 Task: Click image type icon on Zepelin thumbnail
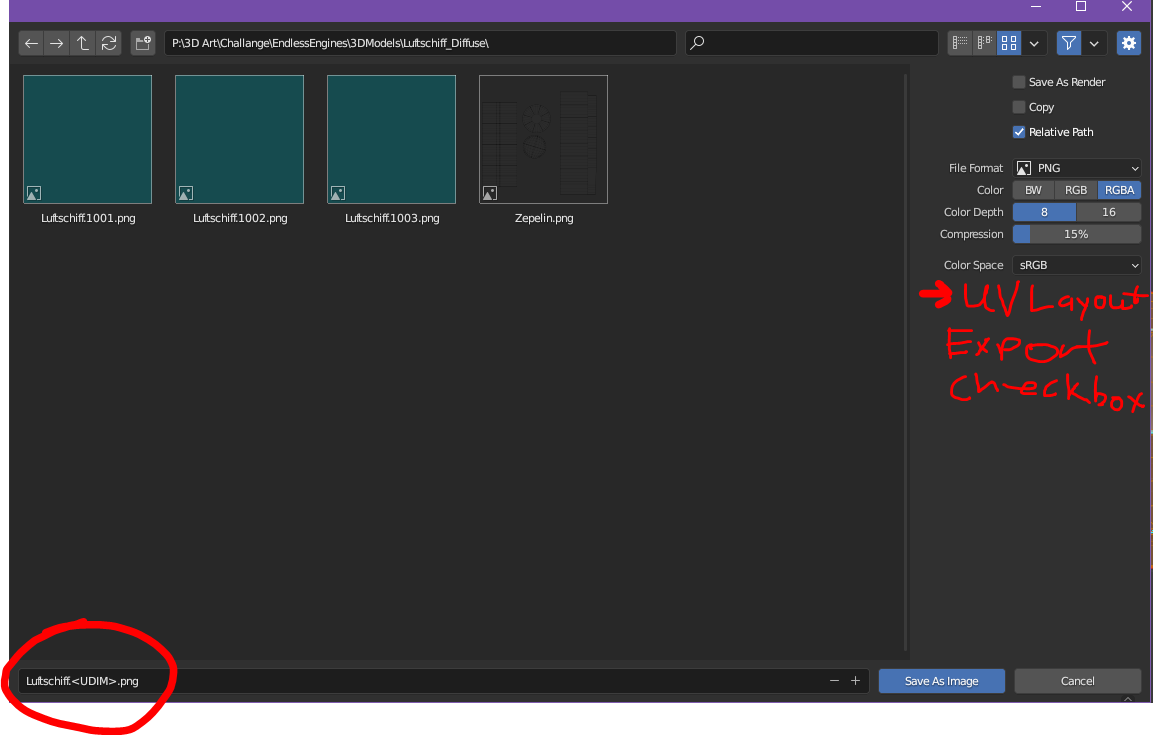[490, 193]
